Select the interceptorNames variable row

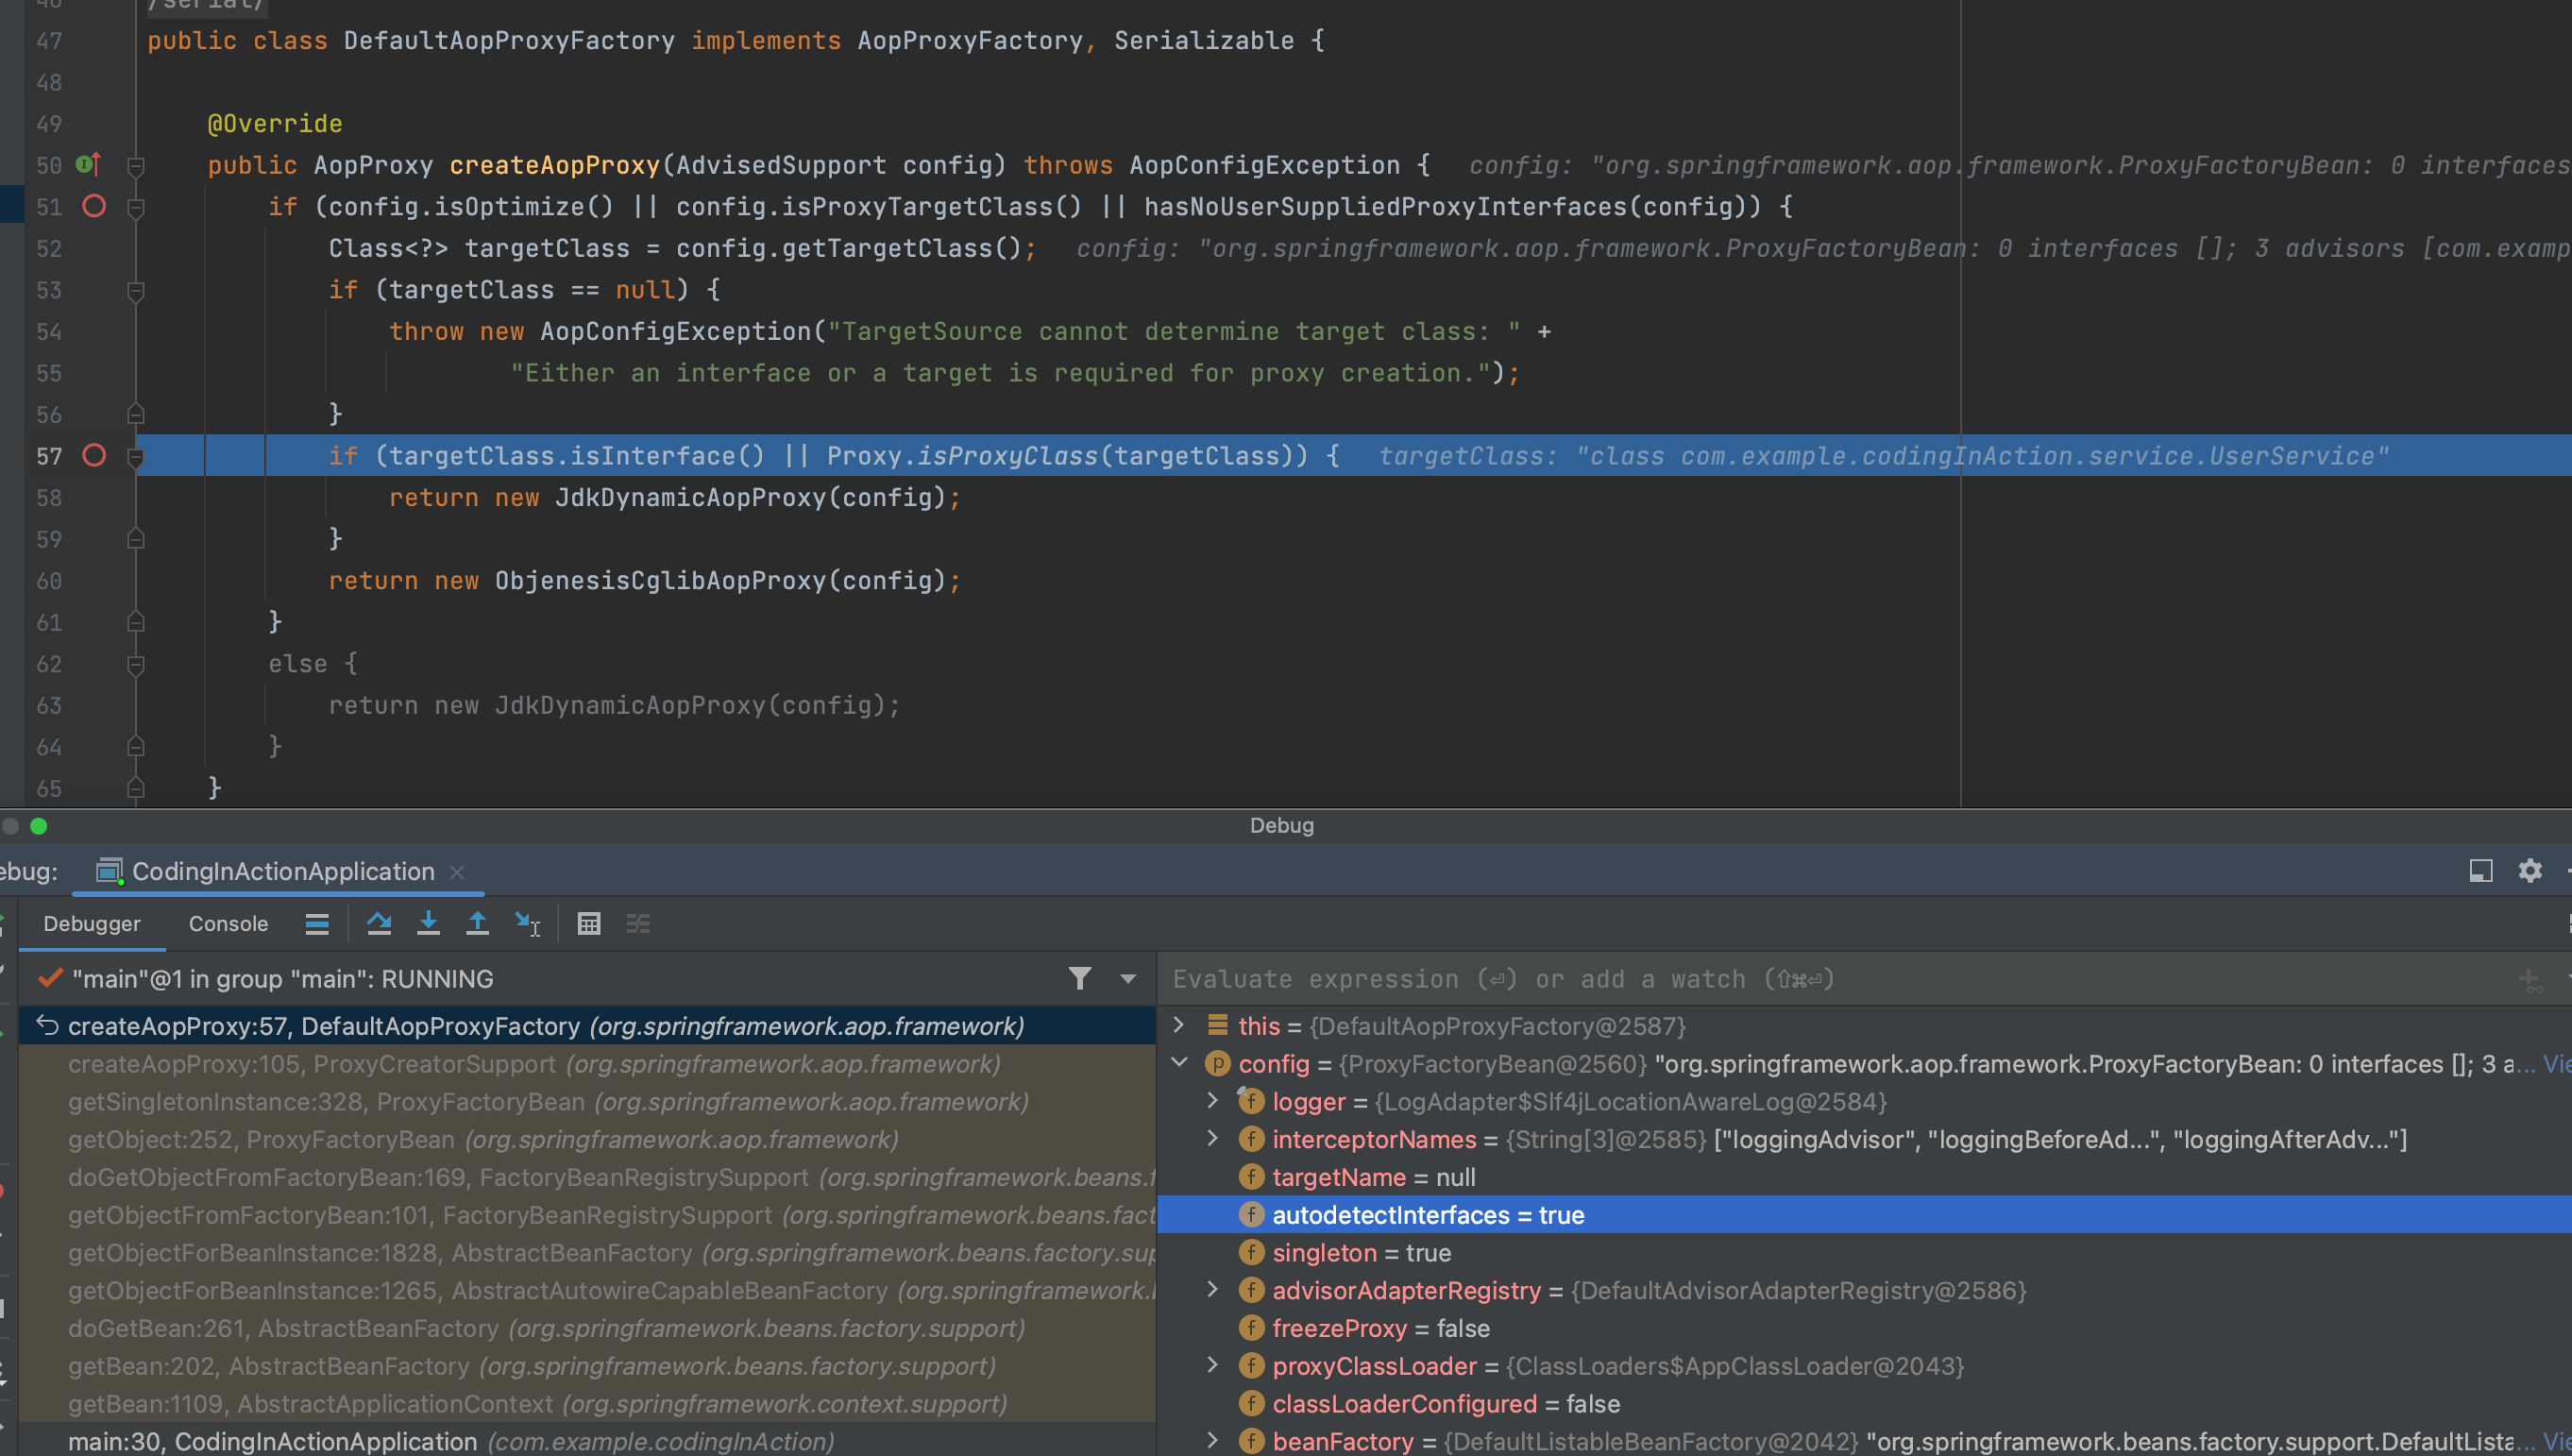tap(1373, 1139)
